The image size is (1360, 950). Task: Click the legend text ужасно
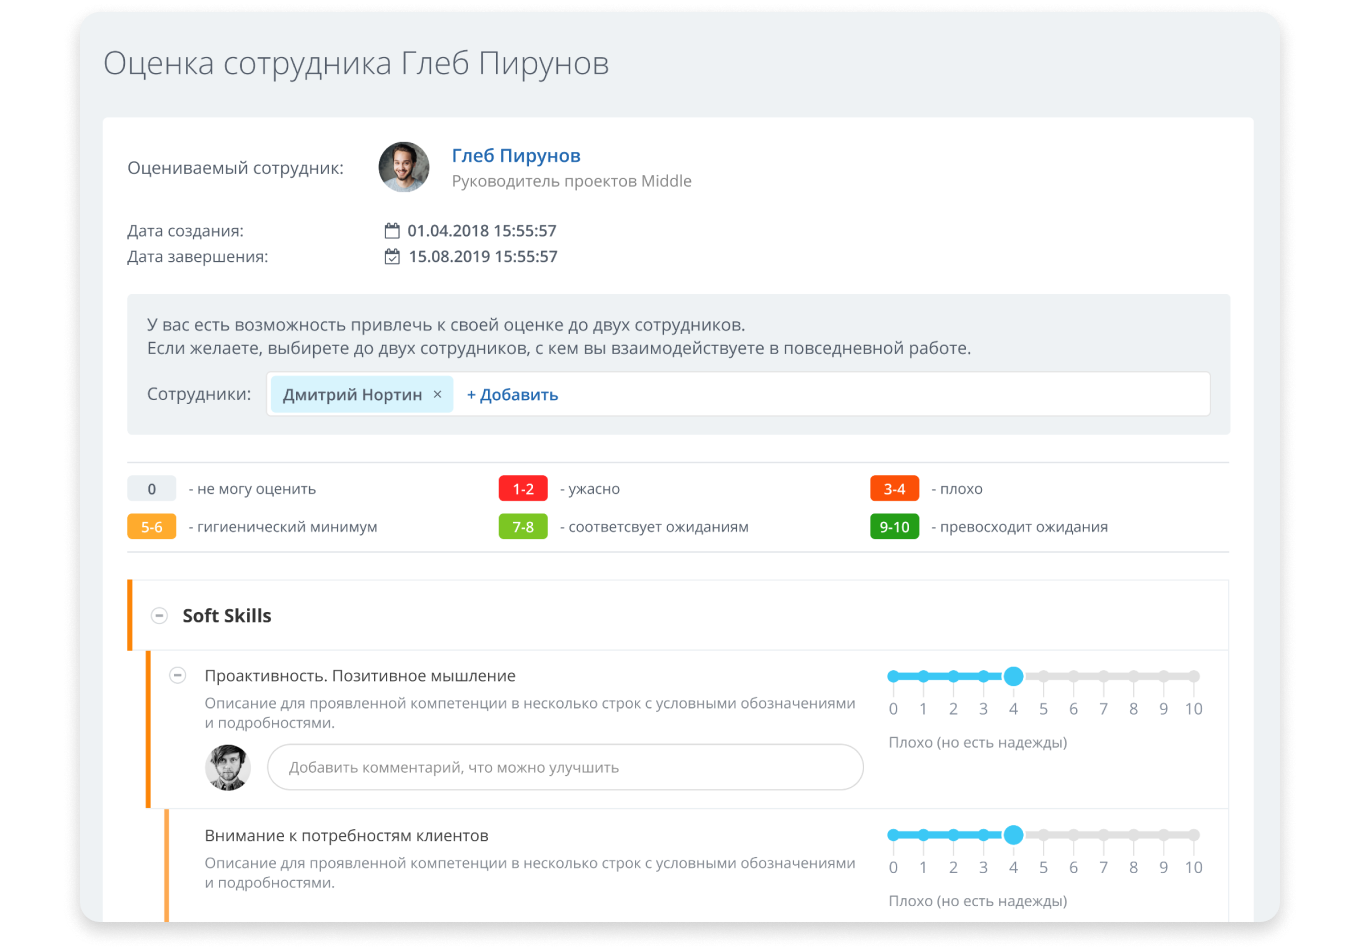pos(594,489)
